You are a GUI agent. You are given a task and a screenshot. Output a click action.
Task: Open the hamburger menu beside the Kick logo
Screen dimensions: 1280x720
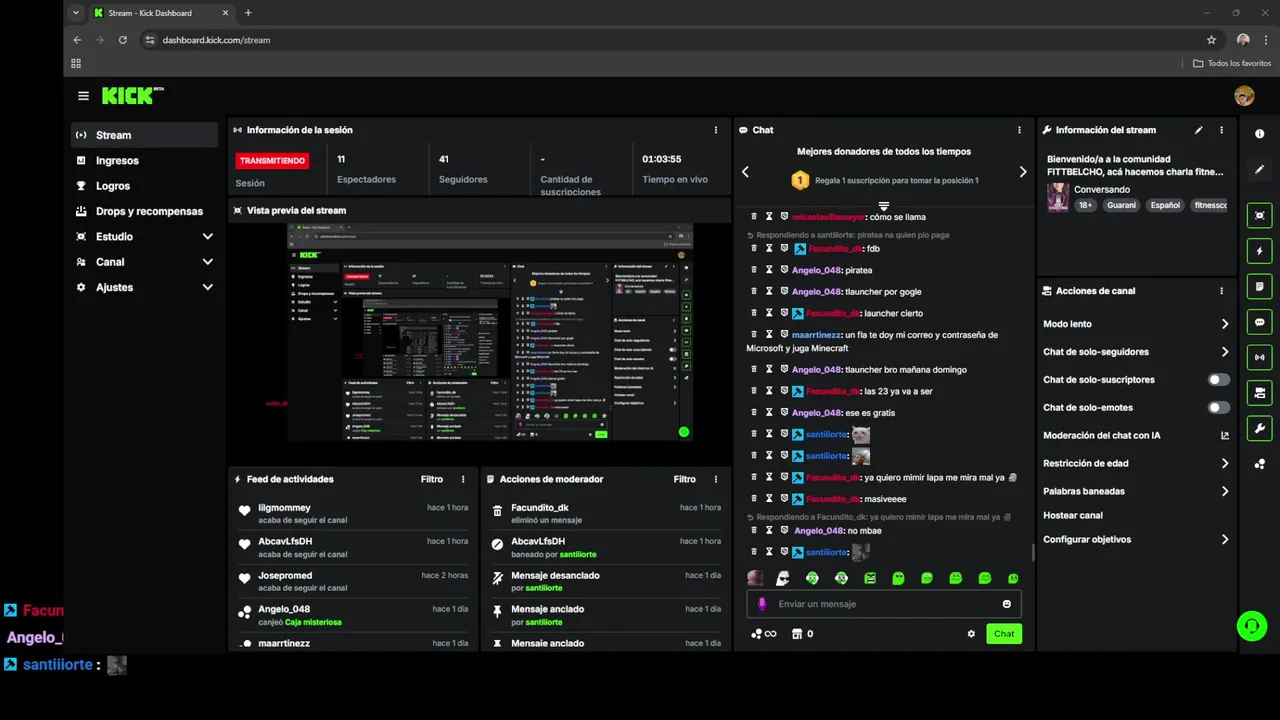pos(83,96)
